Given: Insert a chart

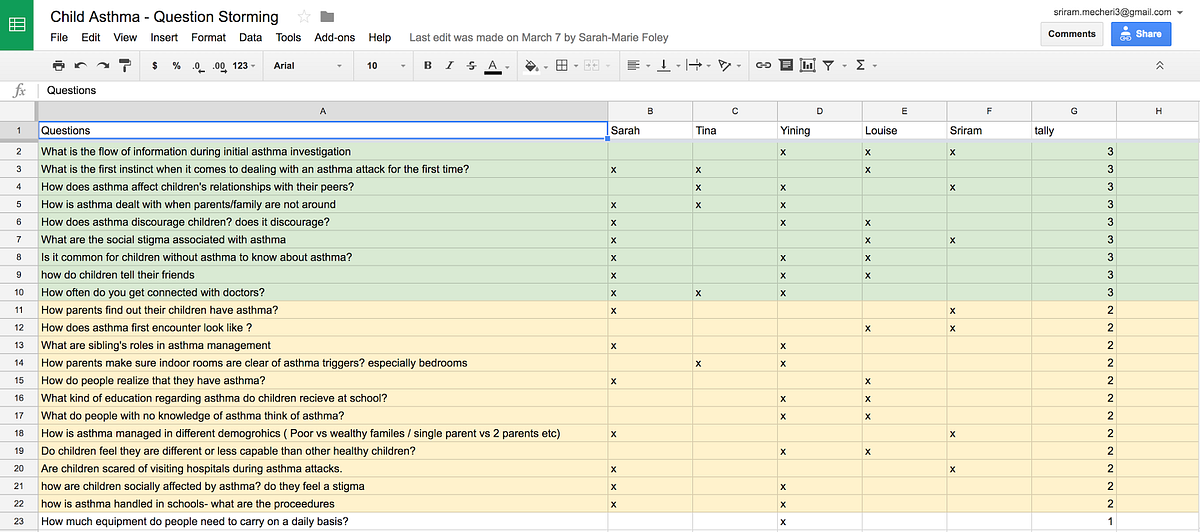Looking at the screenshot, I should [x=808, y=65].
